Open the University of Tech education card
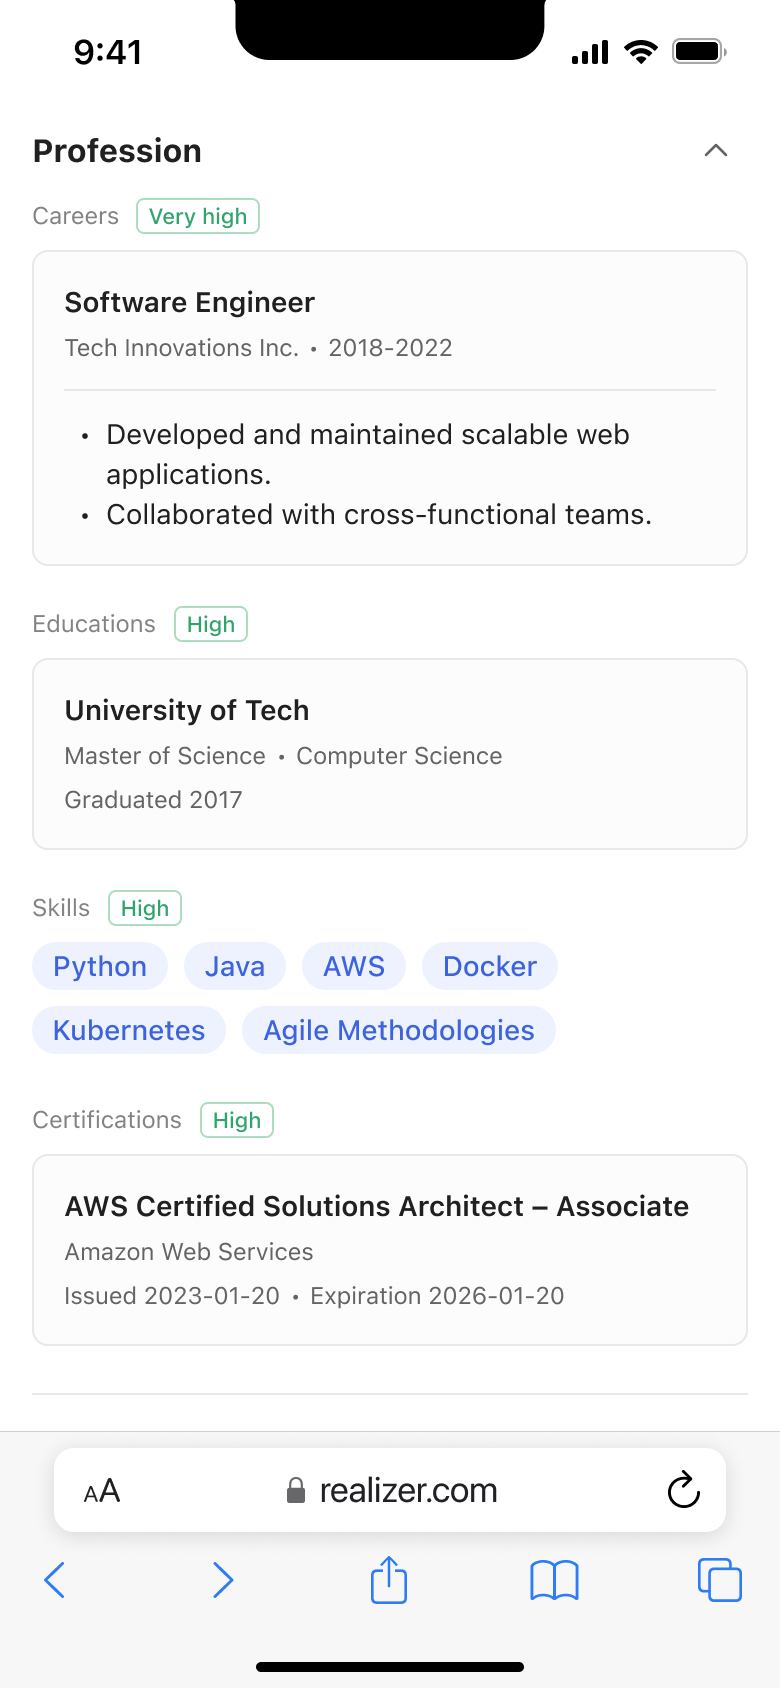This screenshot has width=780, height=1688. (x=390, y=754)
